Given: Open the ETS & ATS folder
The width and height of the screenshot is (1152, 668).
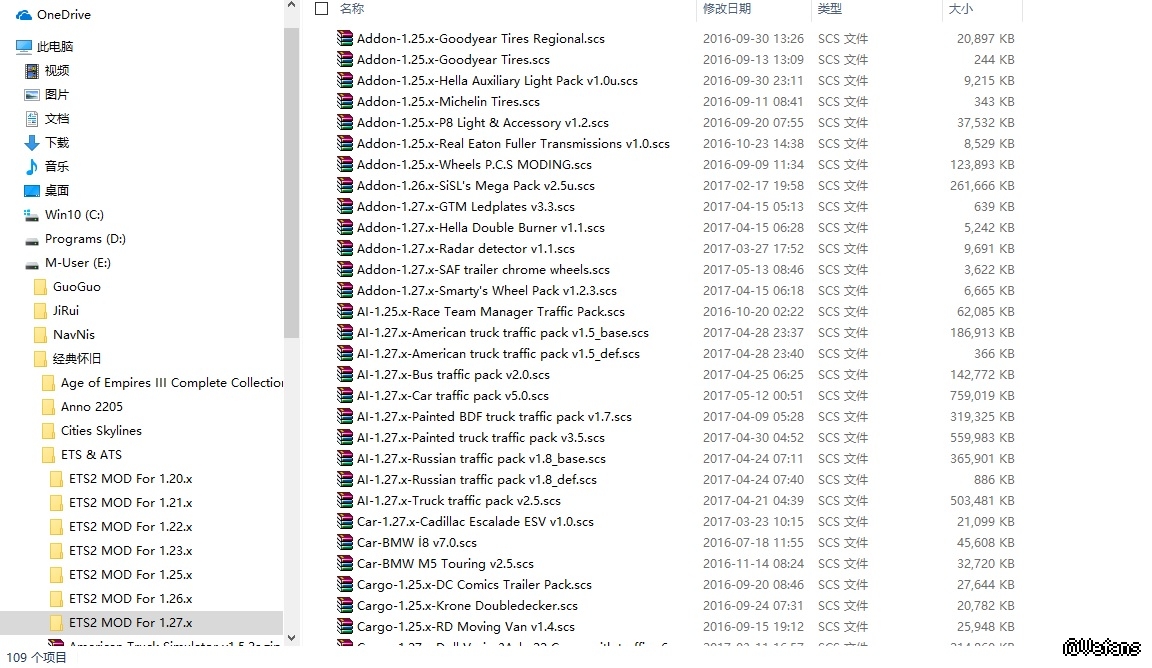Looking at the screenshot, I should tap(91, 455).
